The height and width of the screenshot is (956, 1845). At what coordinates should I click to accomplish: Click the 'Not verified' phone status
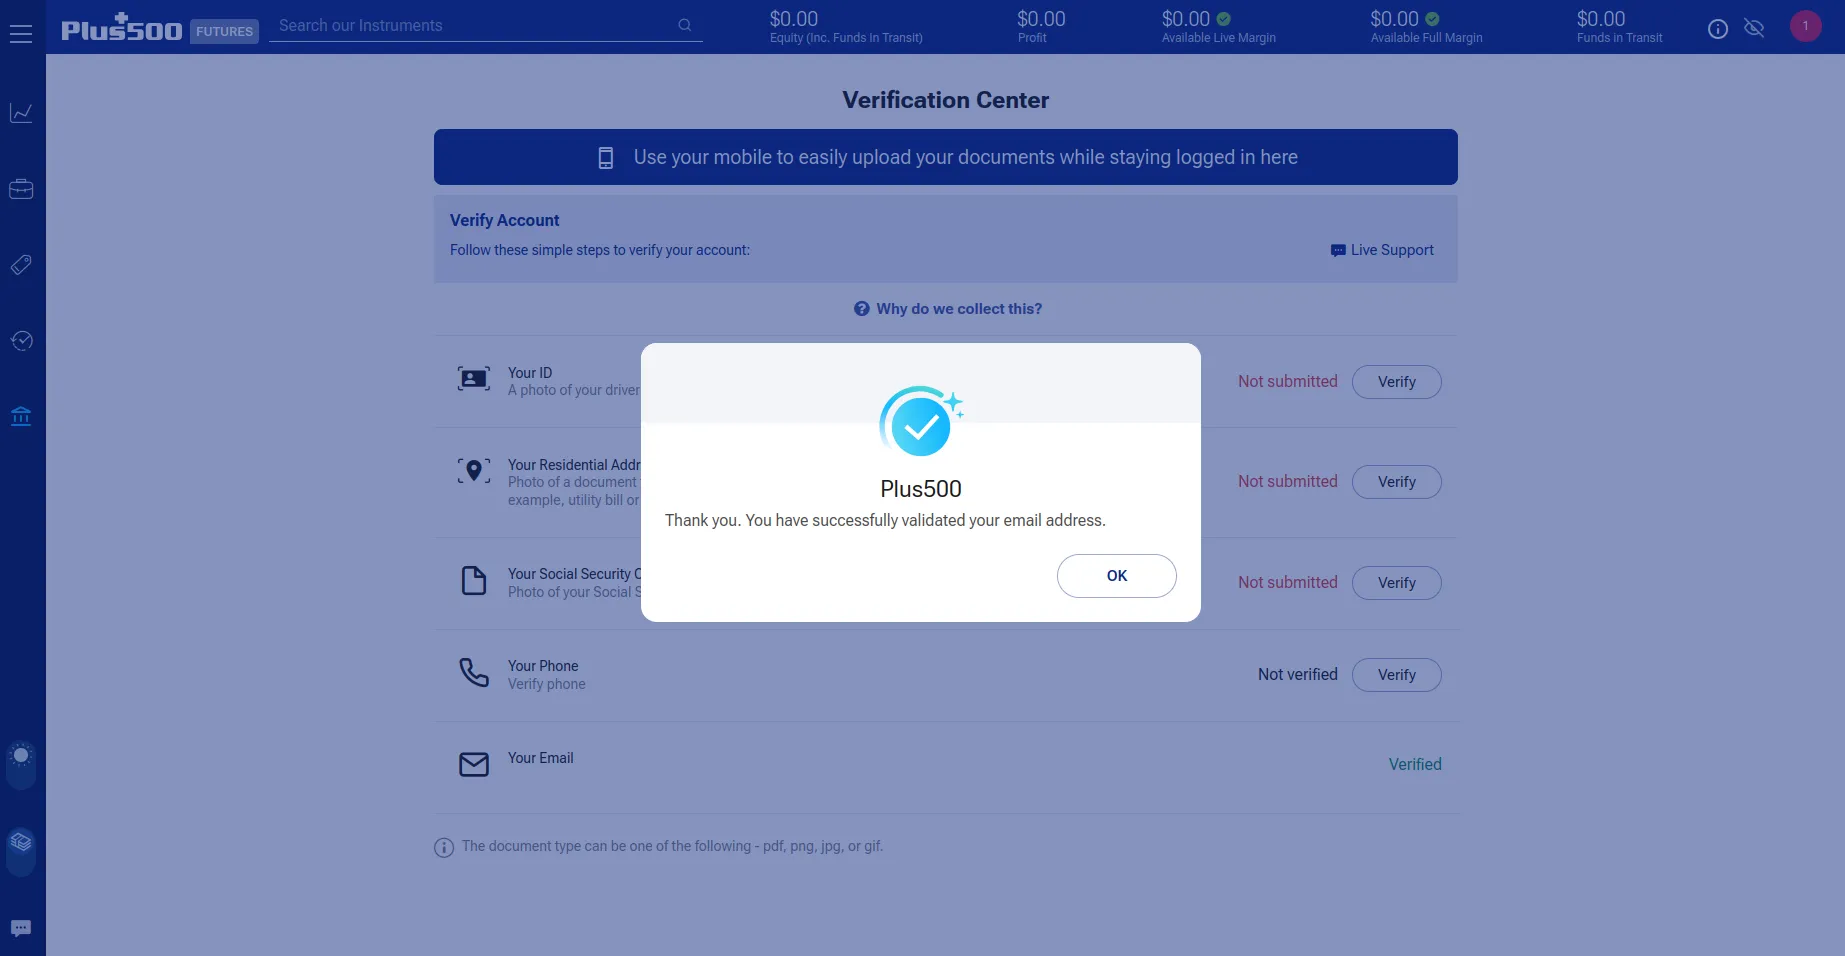click(x=1298, y=675)
